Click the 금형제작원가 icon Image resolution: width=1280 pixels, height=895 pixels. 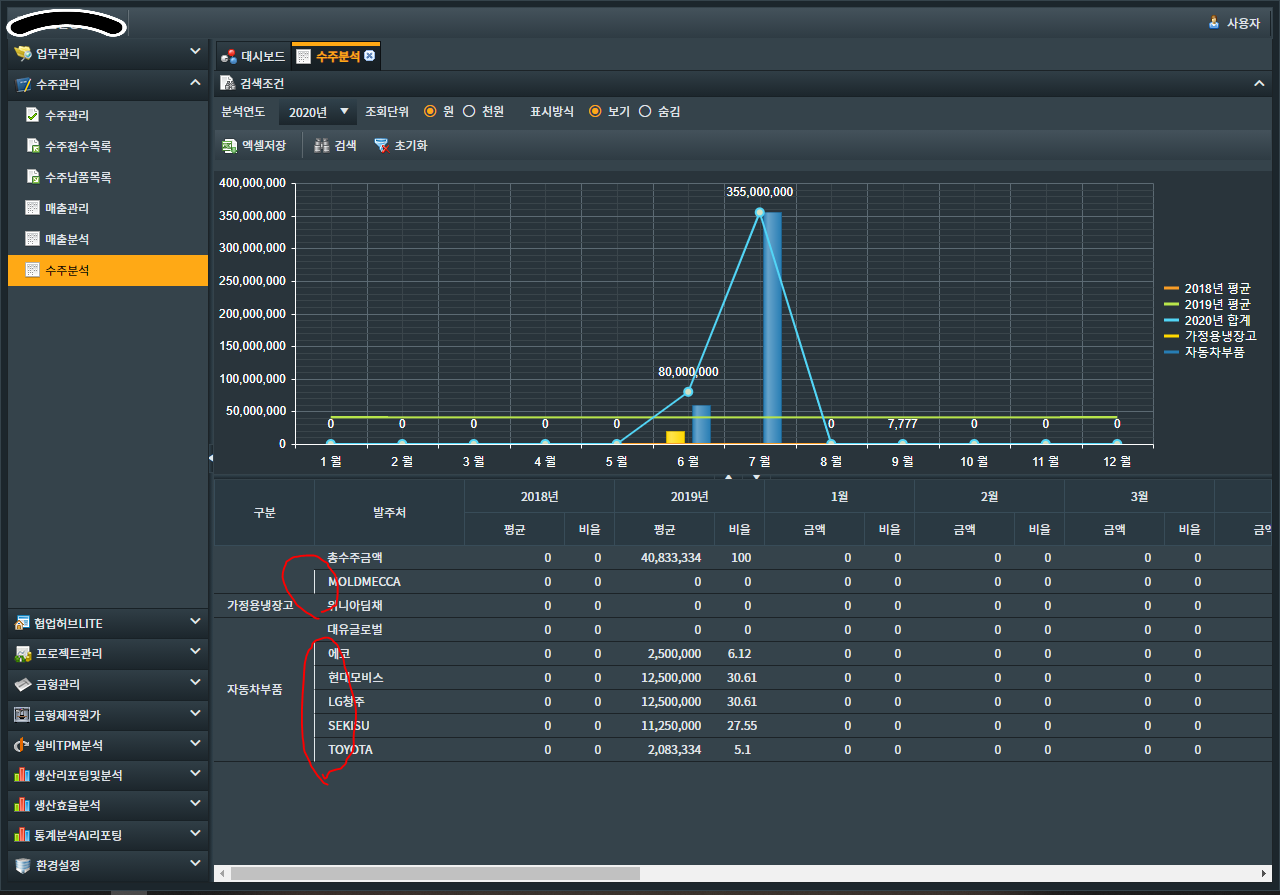tap(22, 716)
